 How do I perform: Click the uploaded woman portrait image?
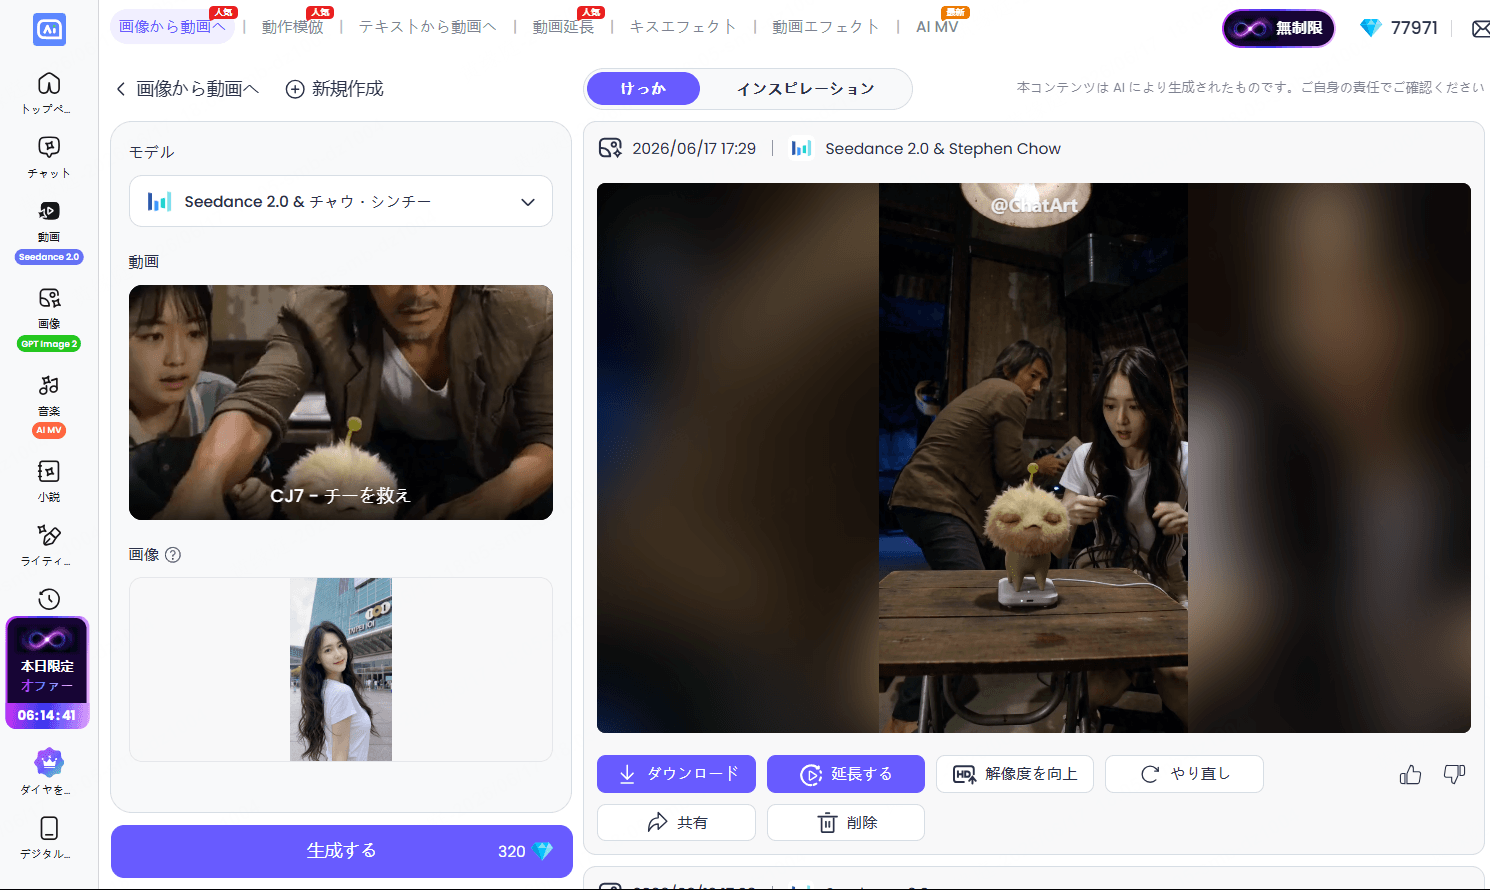(x=341, y=669)
